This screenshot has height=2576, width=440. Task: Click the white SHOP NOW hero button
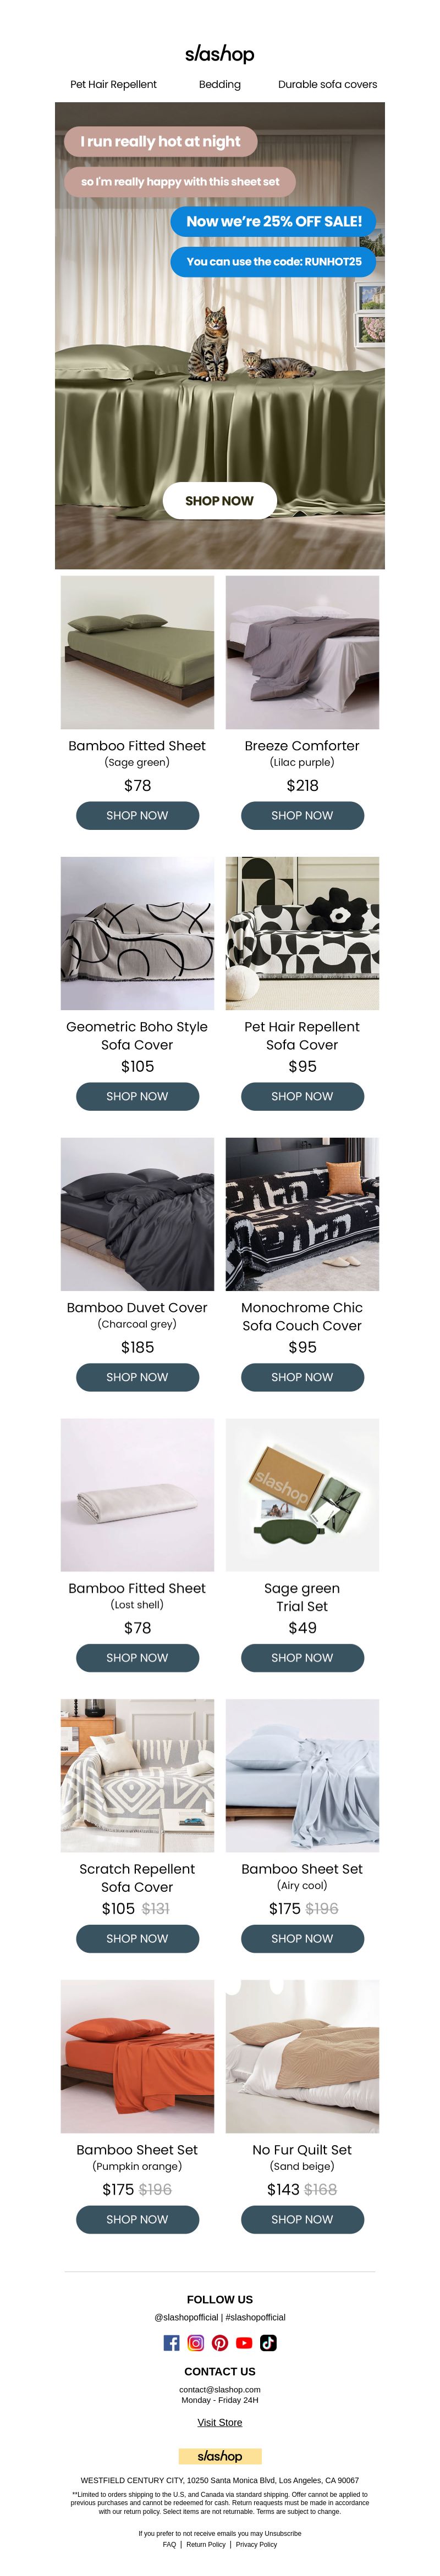click(220, 500)
